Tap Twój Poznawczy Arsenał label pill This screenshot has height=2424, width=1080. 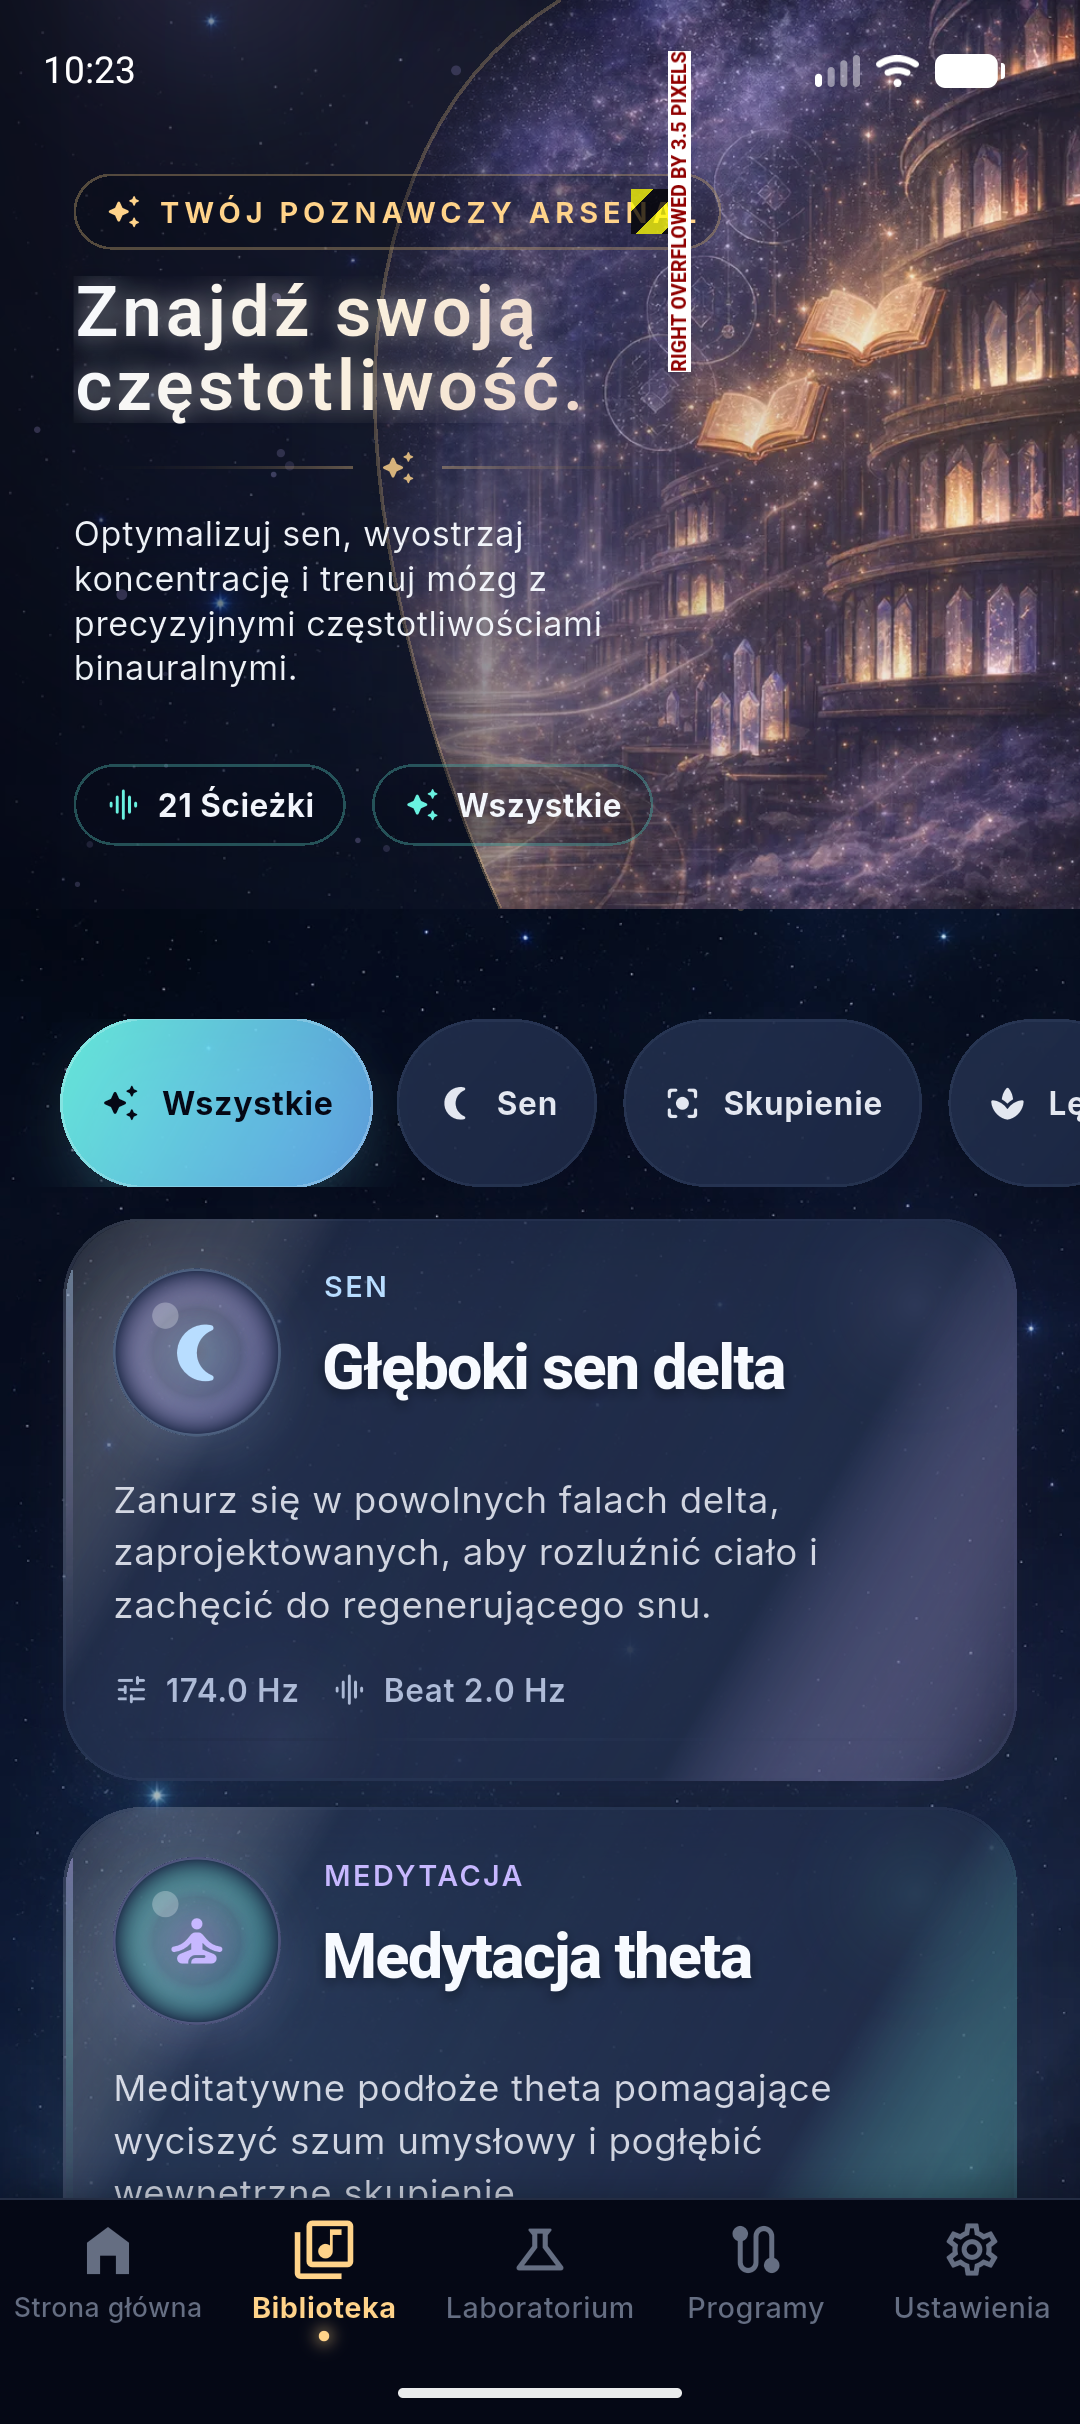[397, 212]
